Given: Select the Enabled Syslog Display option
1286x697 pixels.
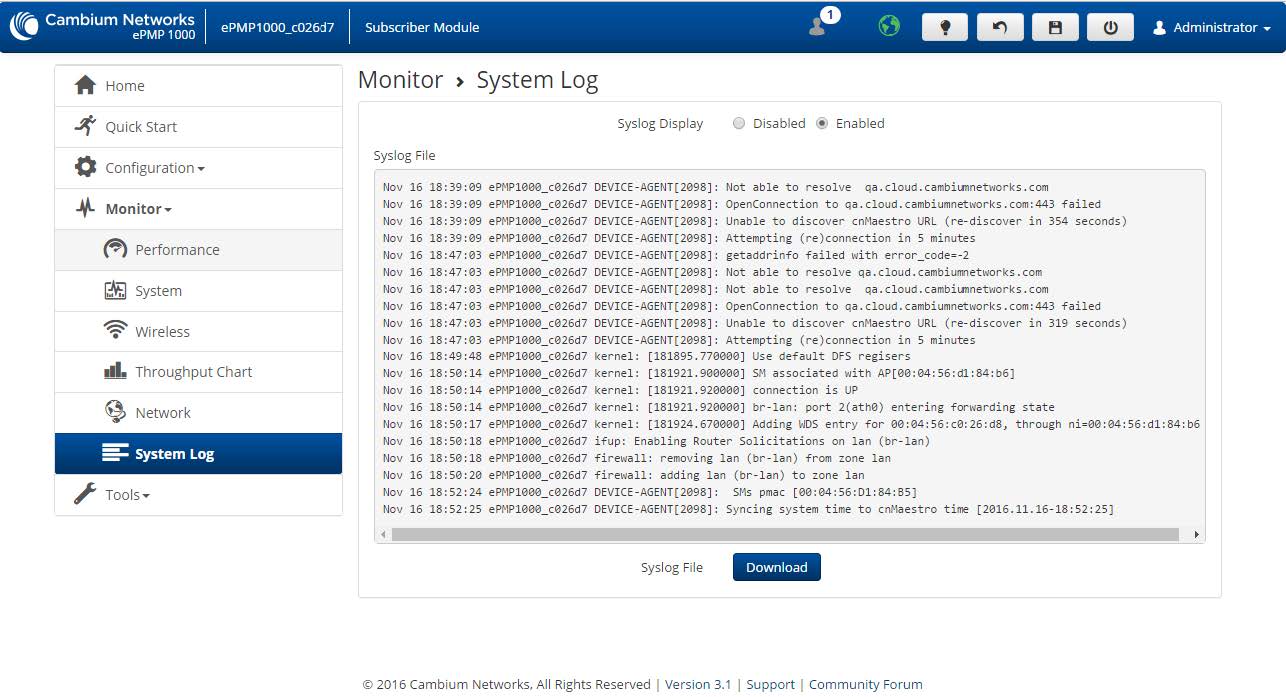Looking at the screenshot, I should [x=822, y=124].
